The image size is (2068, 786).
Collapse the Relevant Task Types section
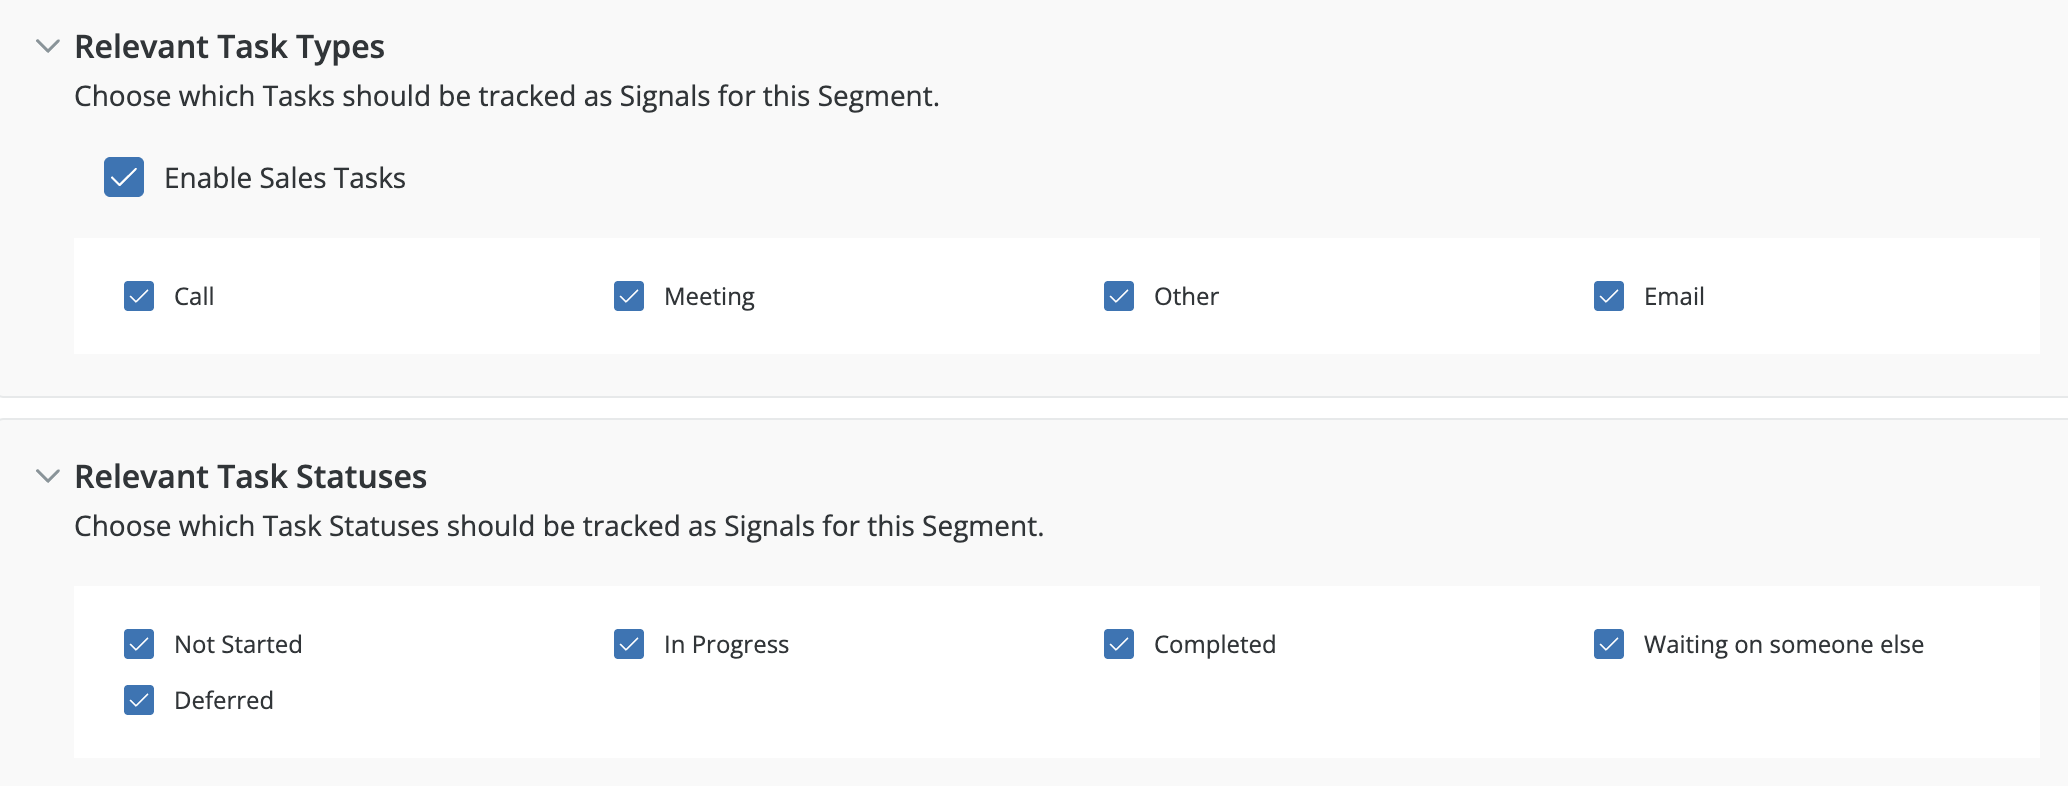tap(47, 46)
